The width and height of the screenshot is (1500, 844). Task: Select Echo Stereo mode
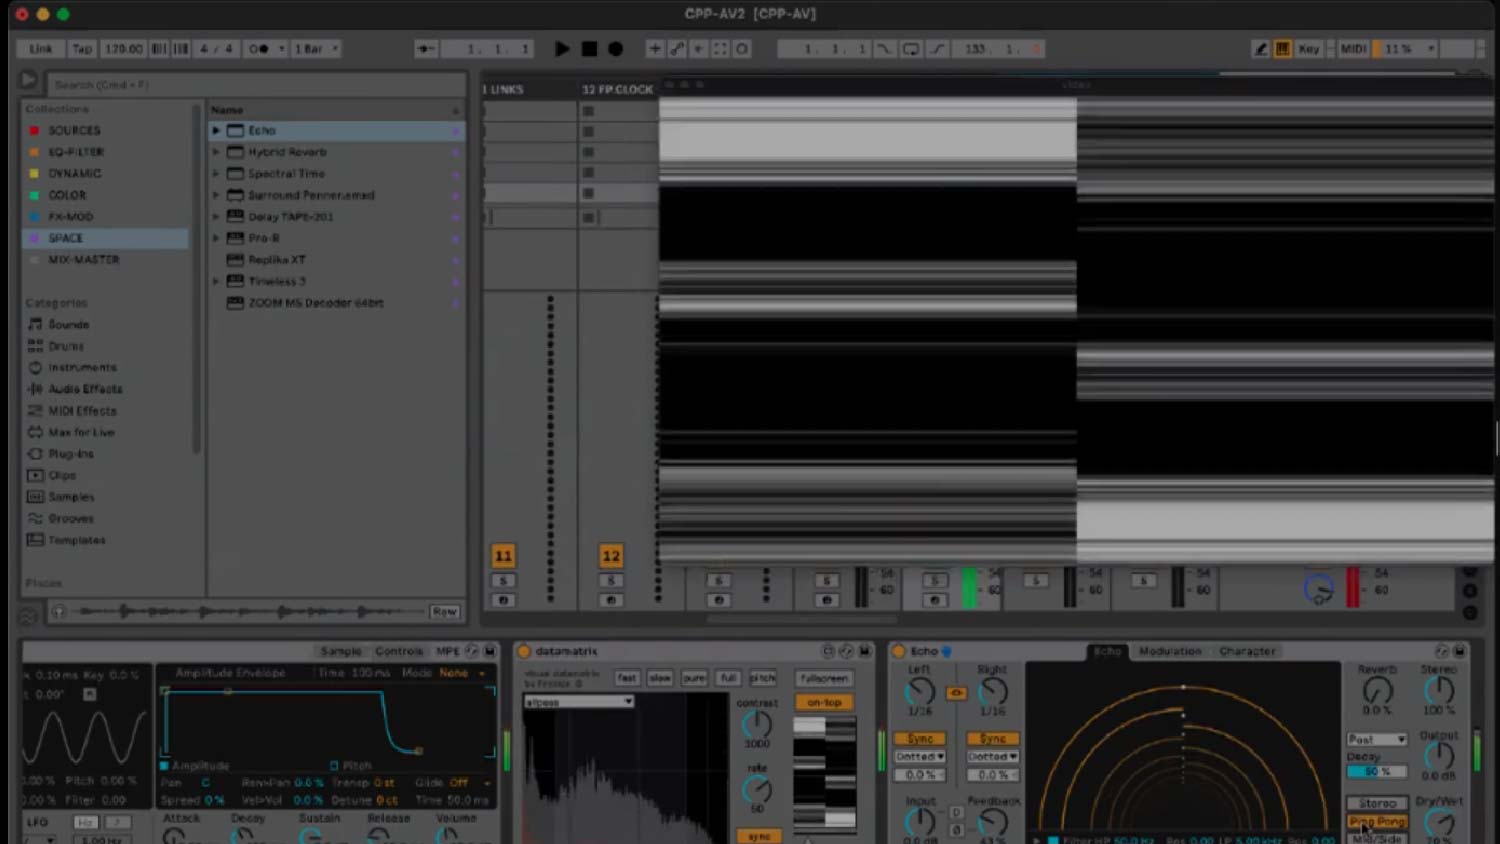(x=1377, y=803)
